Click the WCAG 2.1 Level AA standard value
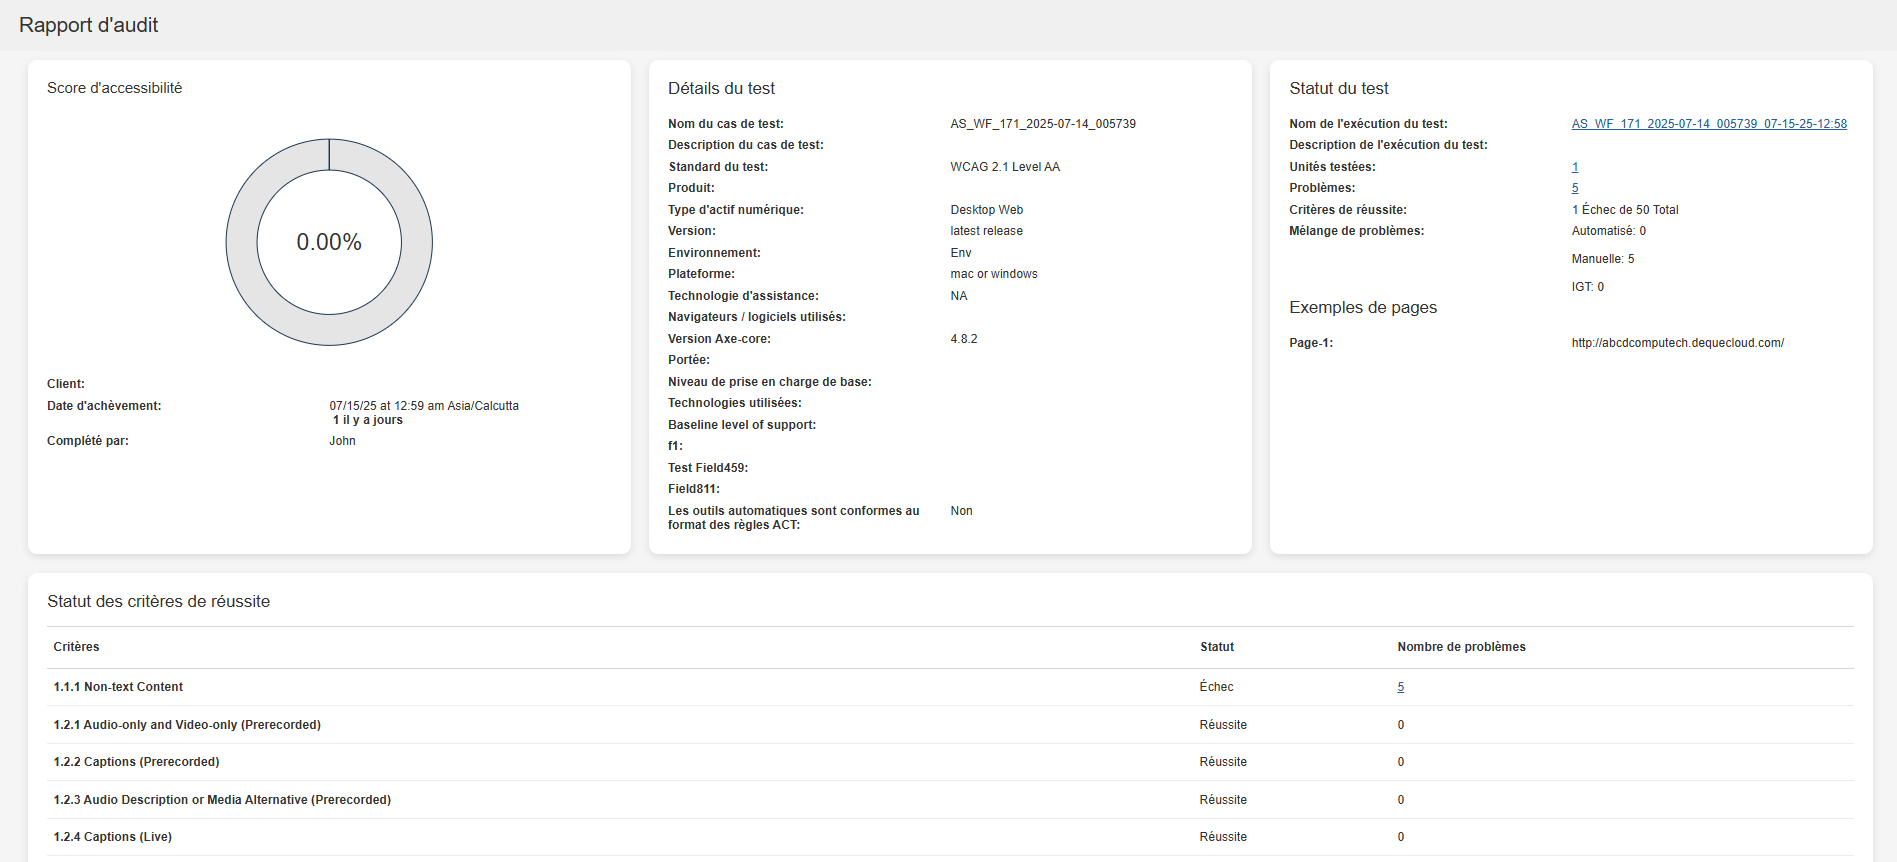The width and height of the screenshot is (1897, 862). pos(1004,167)
